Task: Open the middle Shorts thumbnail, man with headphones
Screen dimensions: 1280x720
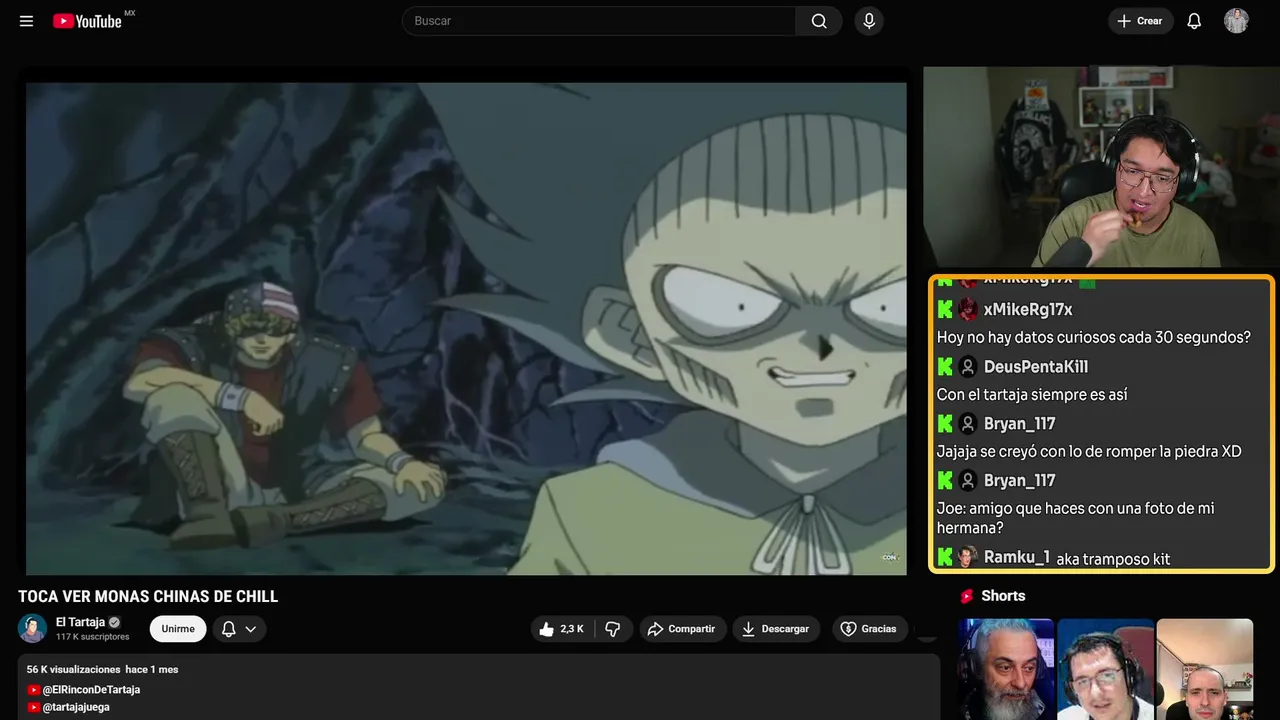Action: click(1105, 669)
